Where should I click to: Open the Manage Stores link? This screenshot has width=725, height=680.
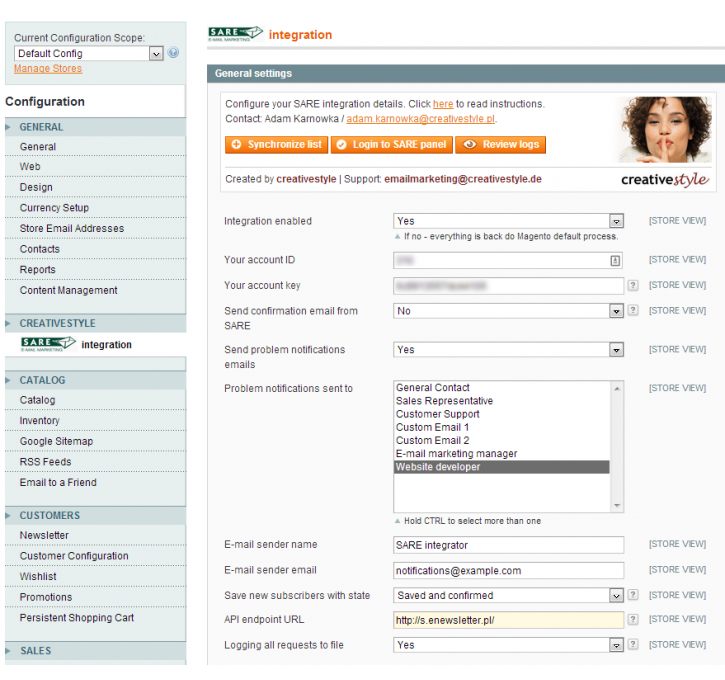click(48, 69)
